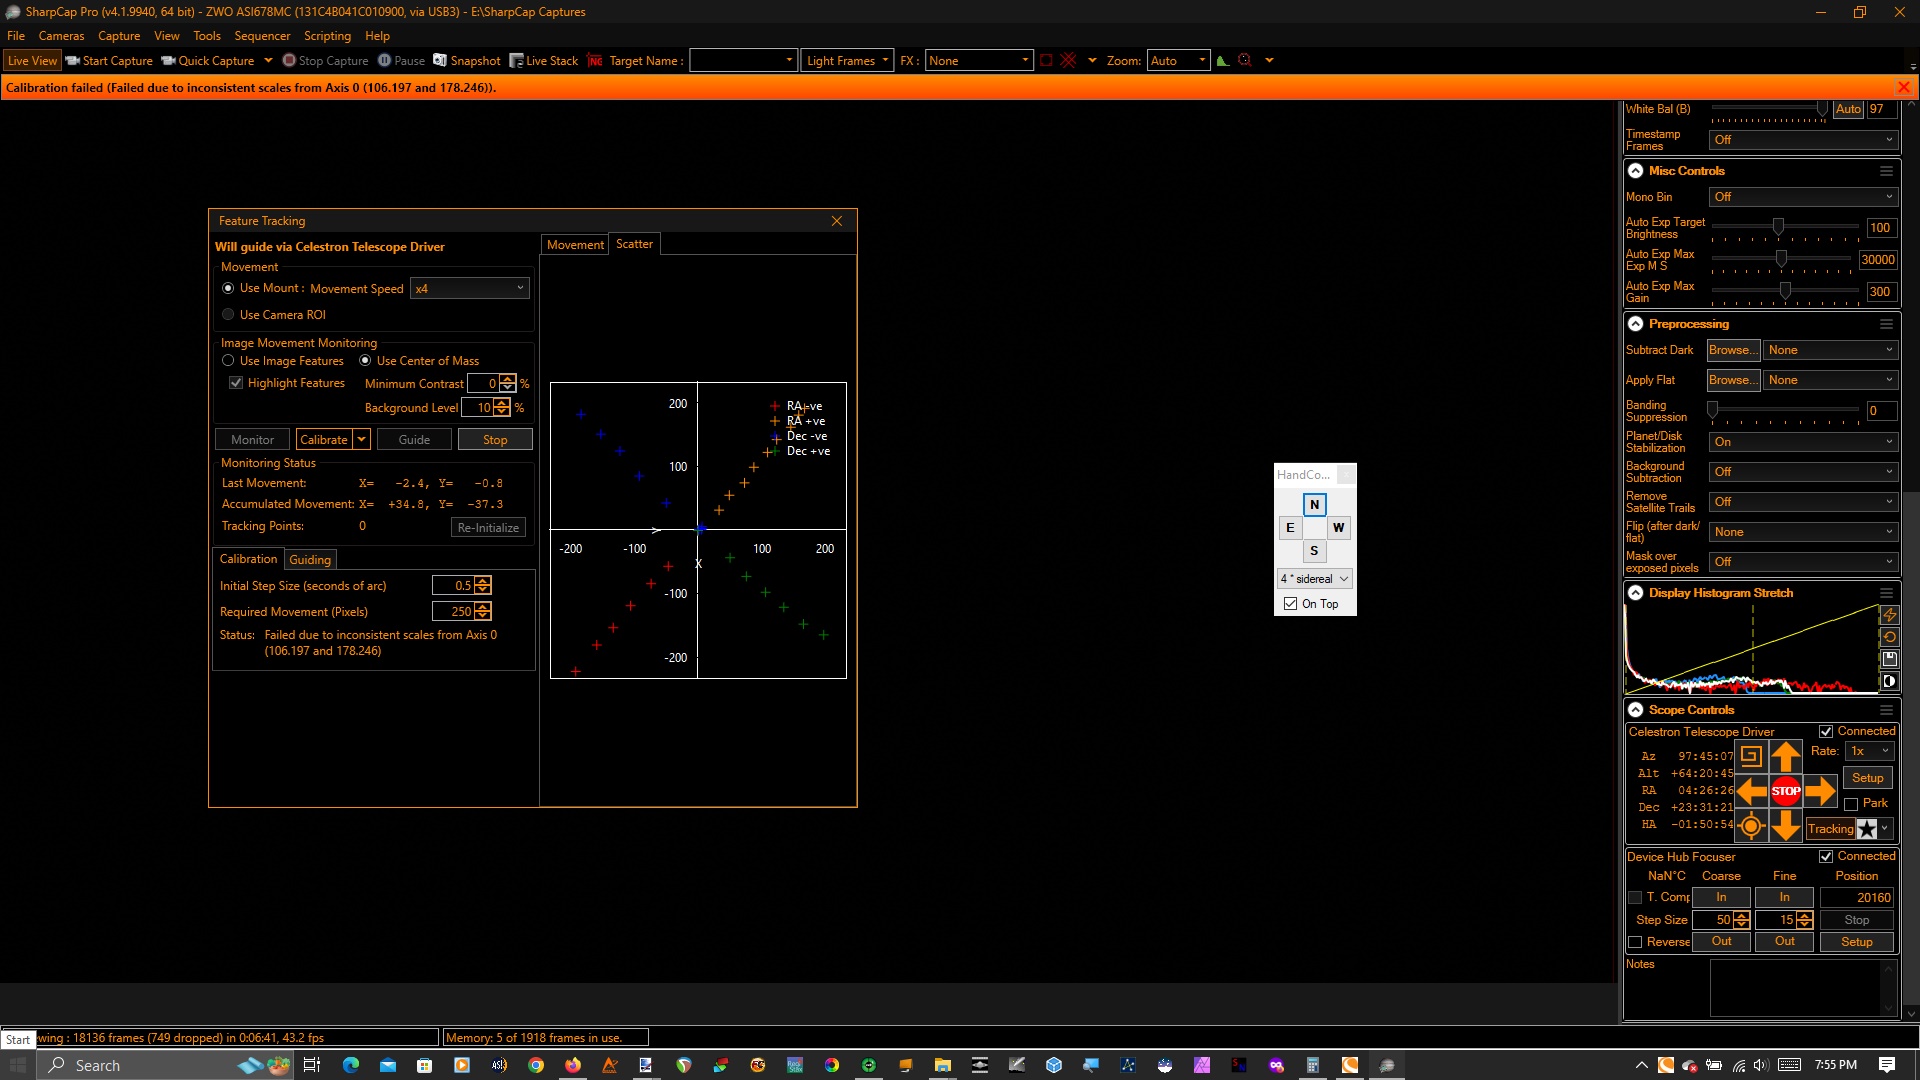Open the Calibrate button dropdown arrow

[362, 439]
